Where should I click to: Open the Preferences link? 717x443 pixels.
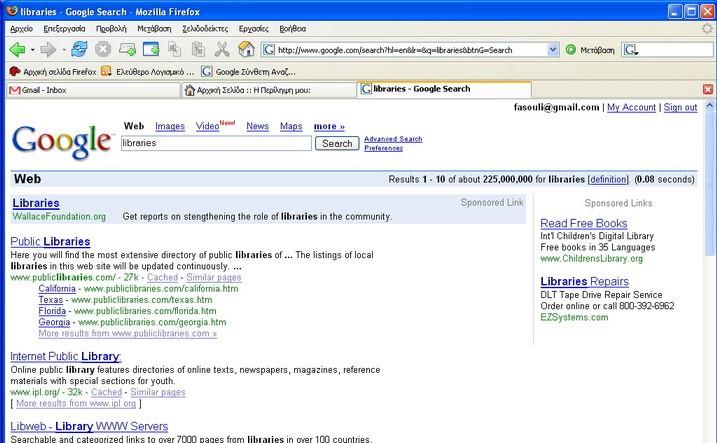(383, 148)
